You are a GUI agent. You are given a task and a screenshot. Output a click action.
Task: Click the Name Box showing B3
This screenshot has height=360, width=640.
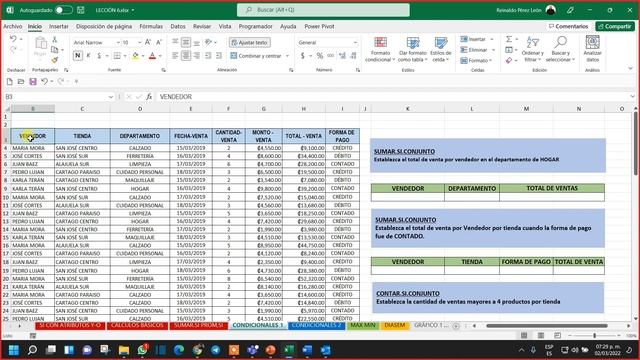point(59,97)
